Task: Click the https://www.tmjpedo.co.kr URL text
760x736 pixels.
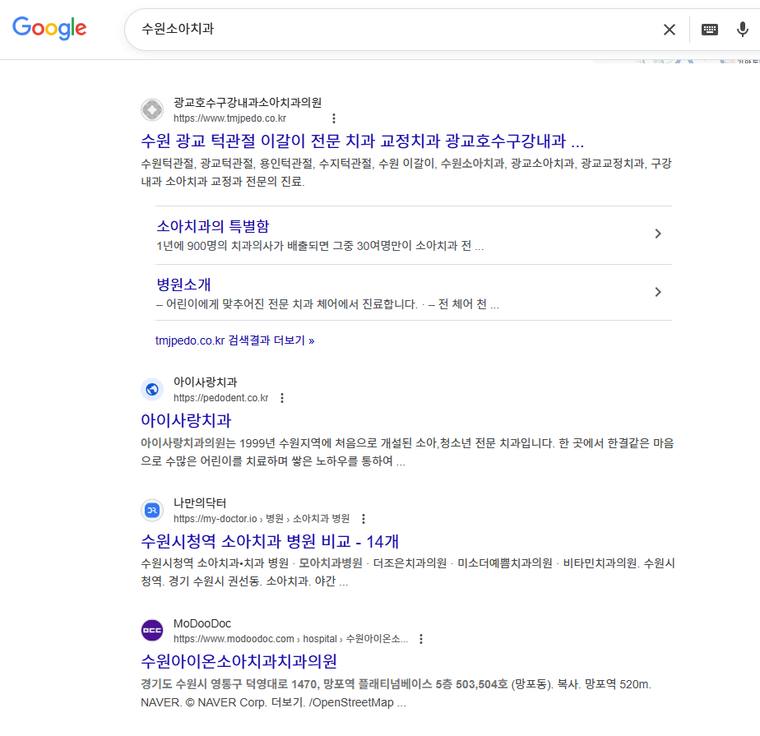Action: pos(230,118)
